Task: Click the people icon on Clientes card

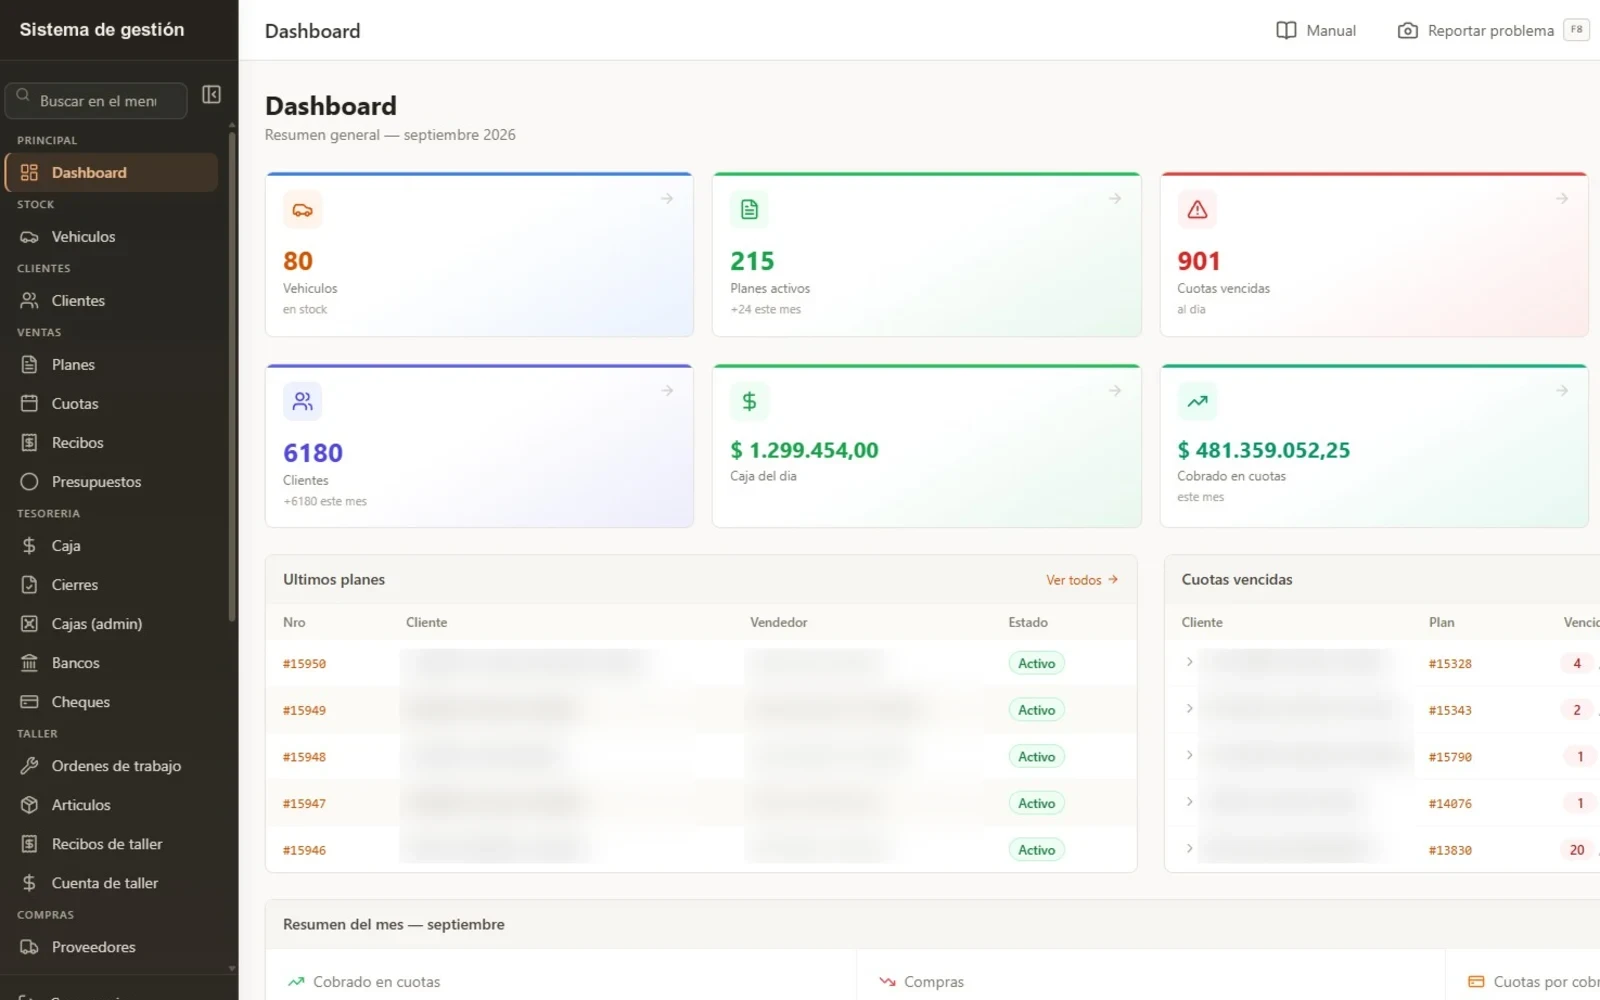Action: click(302, 401)
